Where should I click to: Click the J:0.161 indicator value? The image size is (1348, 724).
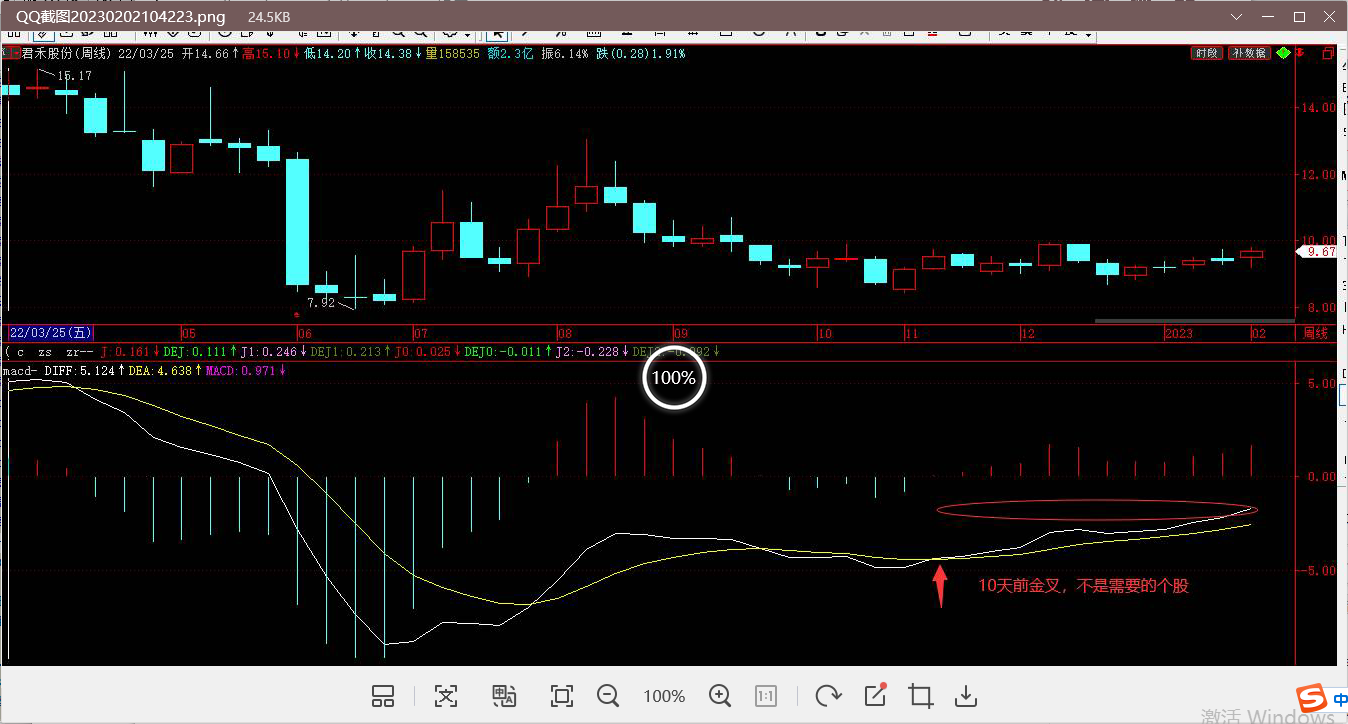click(x=125, y=352)
